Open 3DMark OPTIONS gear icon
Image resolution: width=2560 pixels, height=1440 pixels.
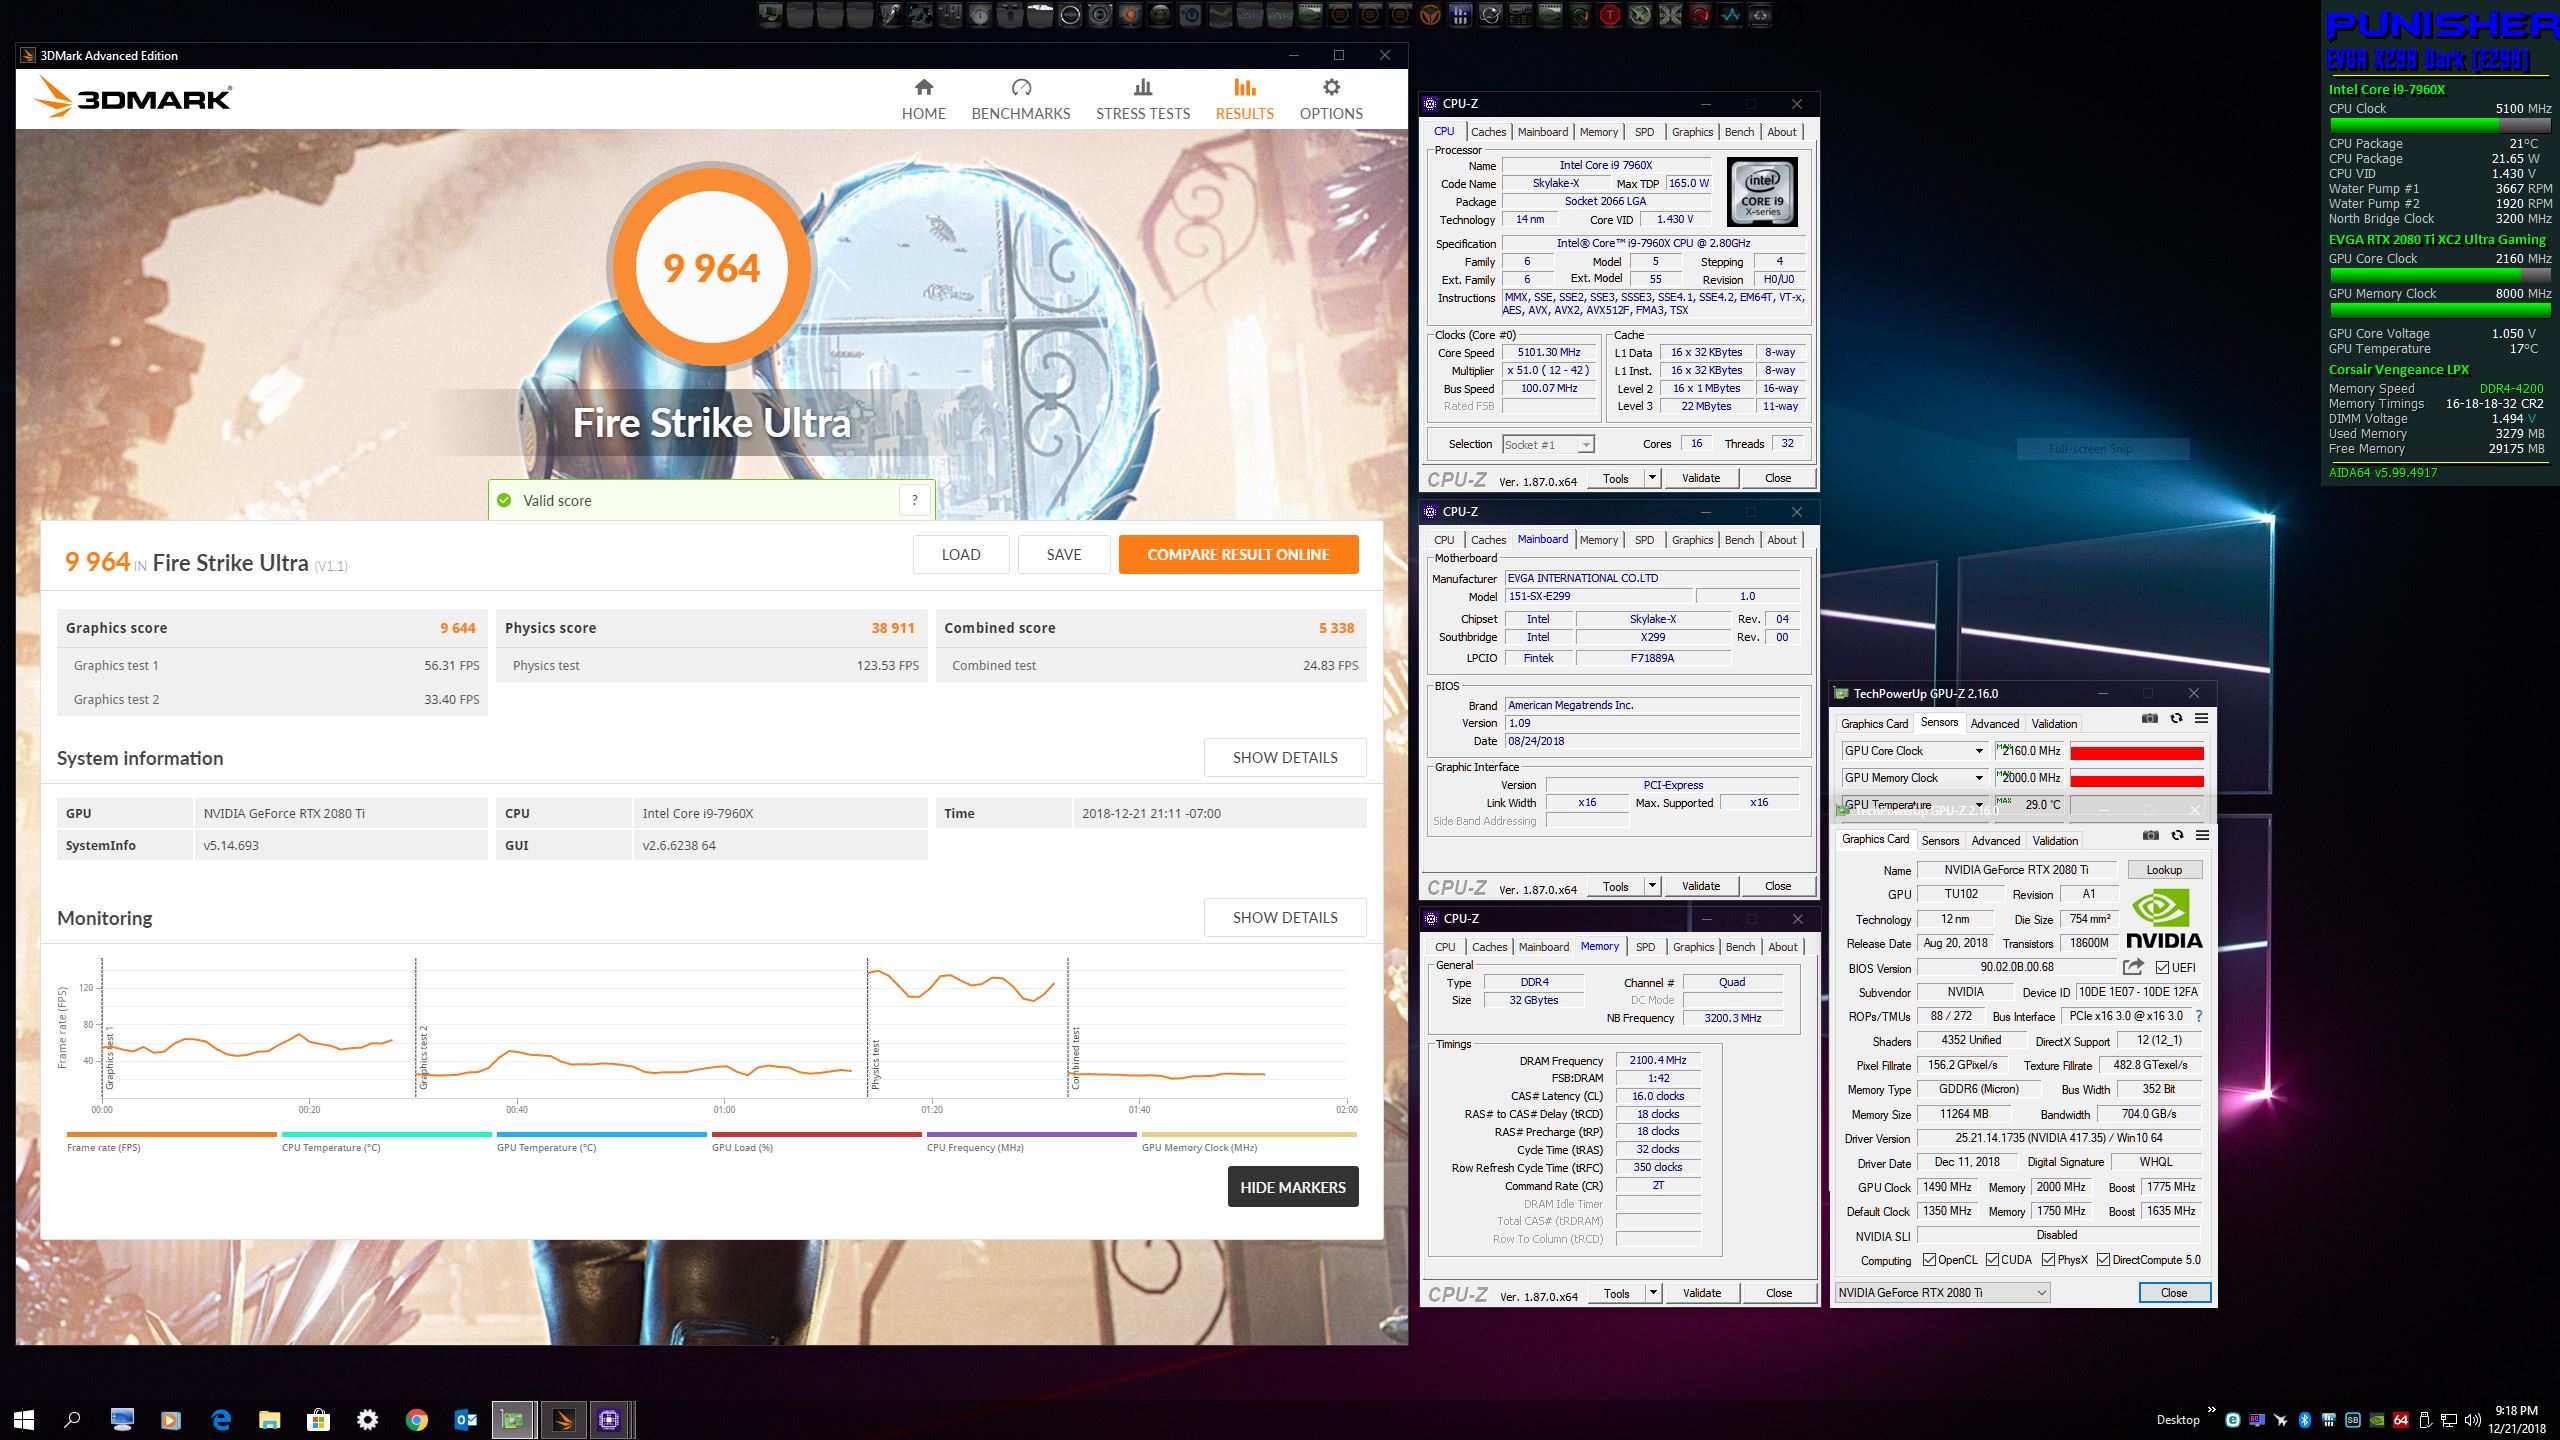(1330, 88)
